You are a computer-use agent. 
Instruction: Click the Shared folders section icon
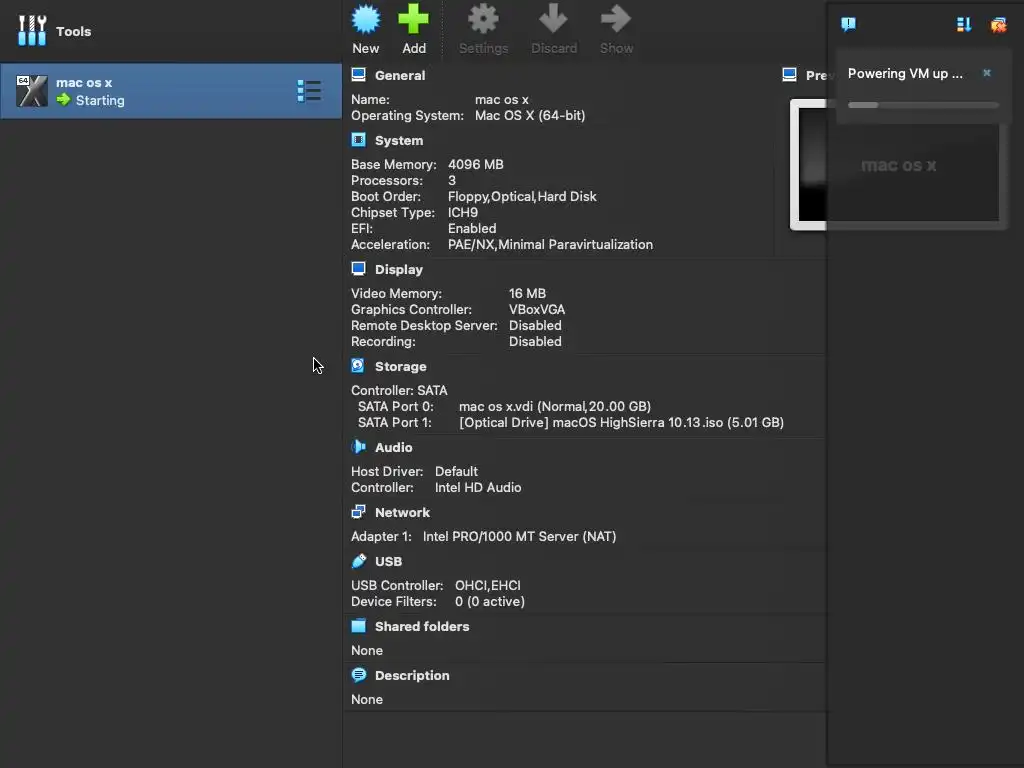pyautogui.click(x=359, y=626)
